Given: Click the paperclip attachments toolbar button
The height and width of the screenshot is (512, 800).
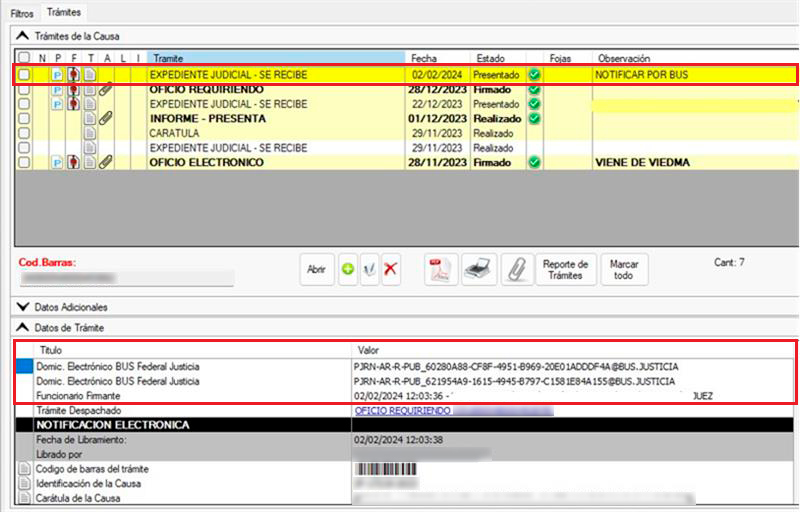Looking at the screenshot, I should pos(516,270).
